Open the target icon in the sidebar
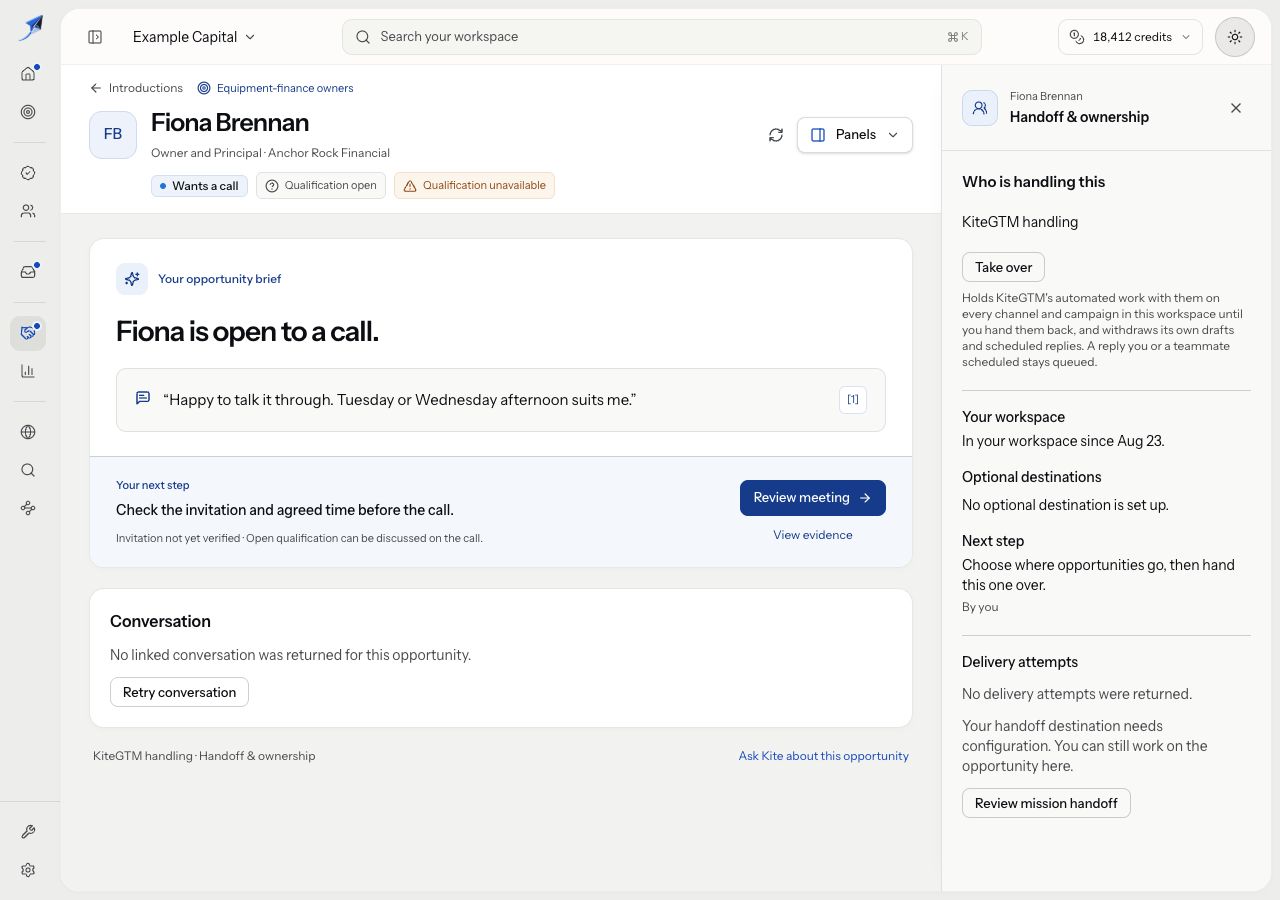 [28, 112]
